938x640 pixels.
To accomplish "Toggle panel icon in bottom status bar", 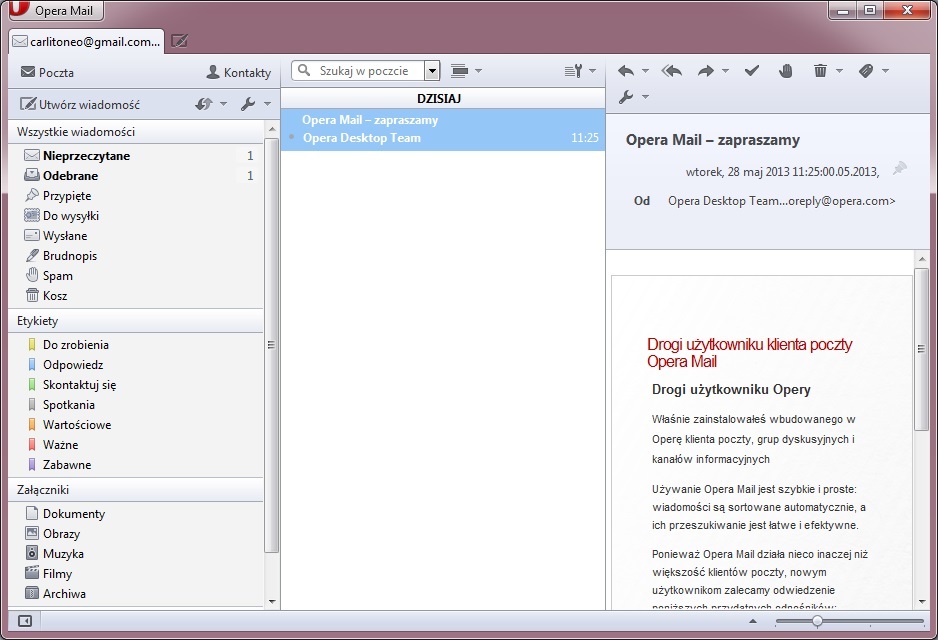I will [x=25, y=621].
